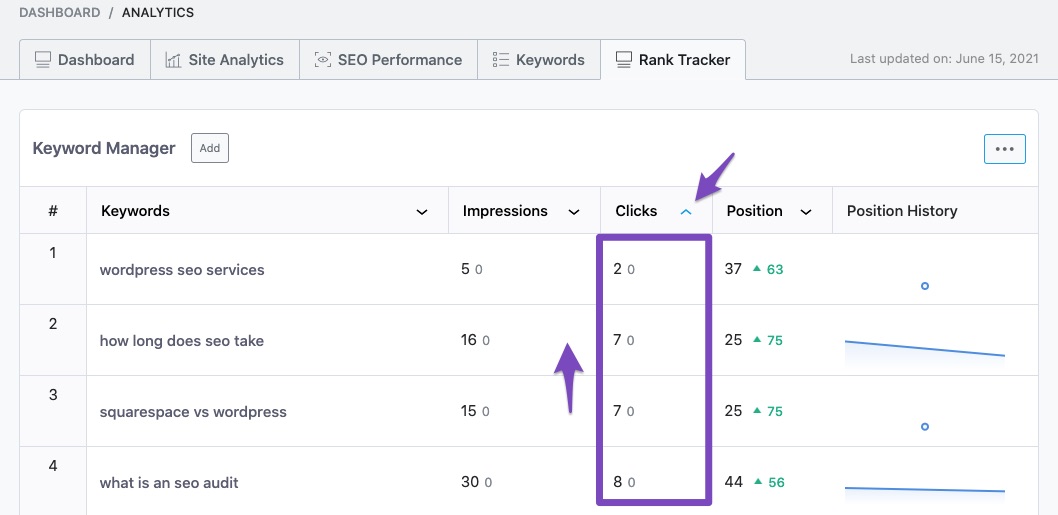
Task: Click the Keywords list icon
Action: click(x=500, y=60)
